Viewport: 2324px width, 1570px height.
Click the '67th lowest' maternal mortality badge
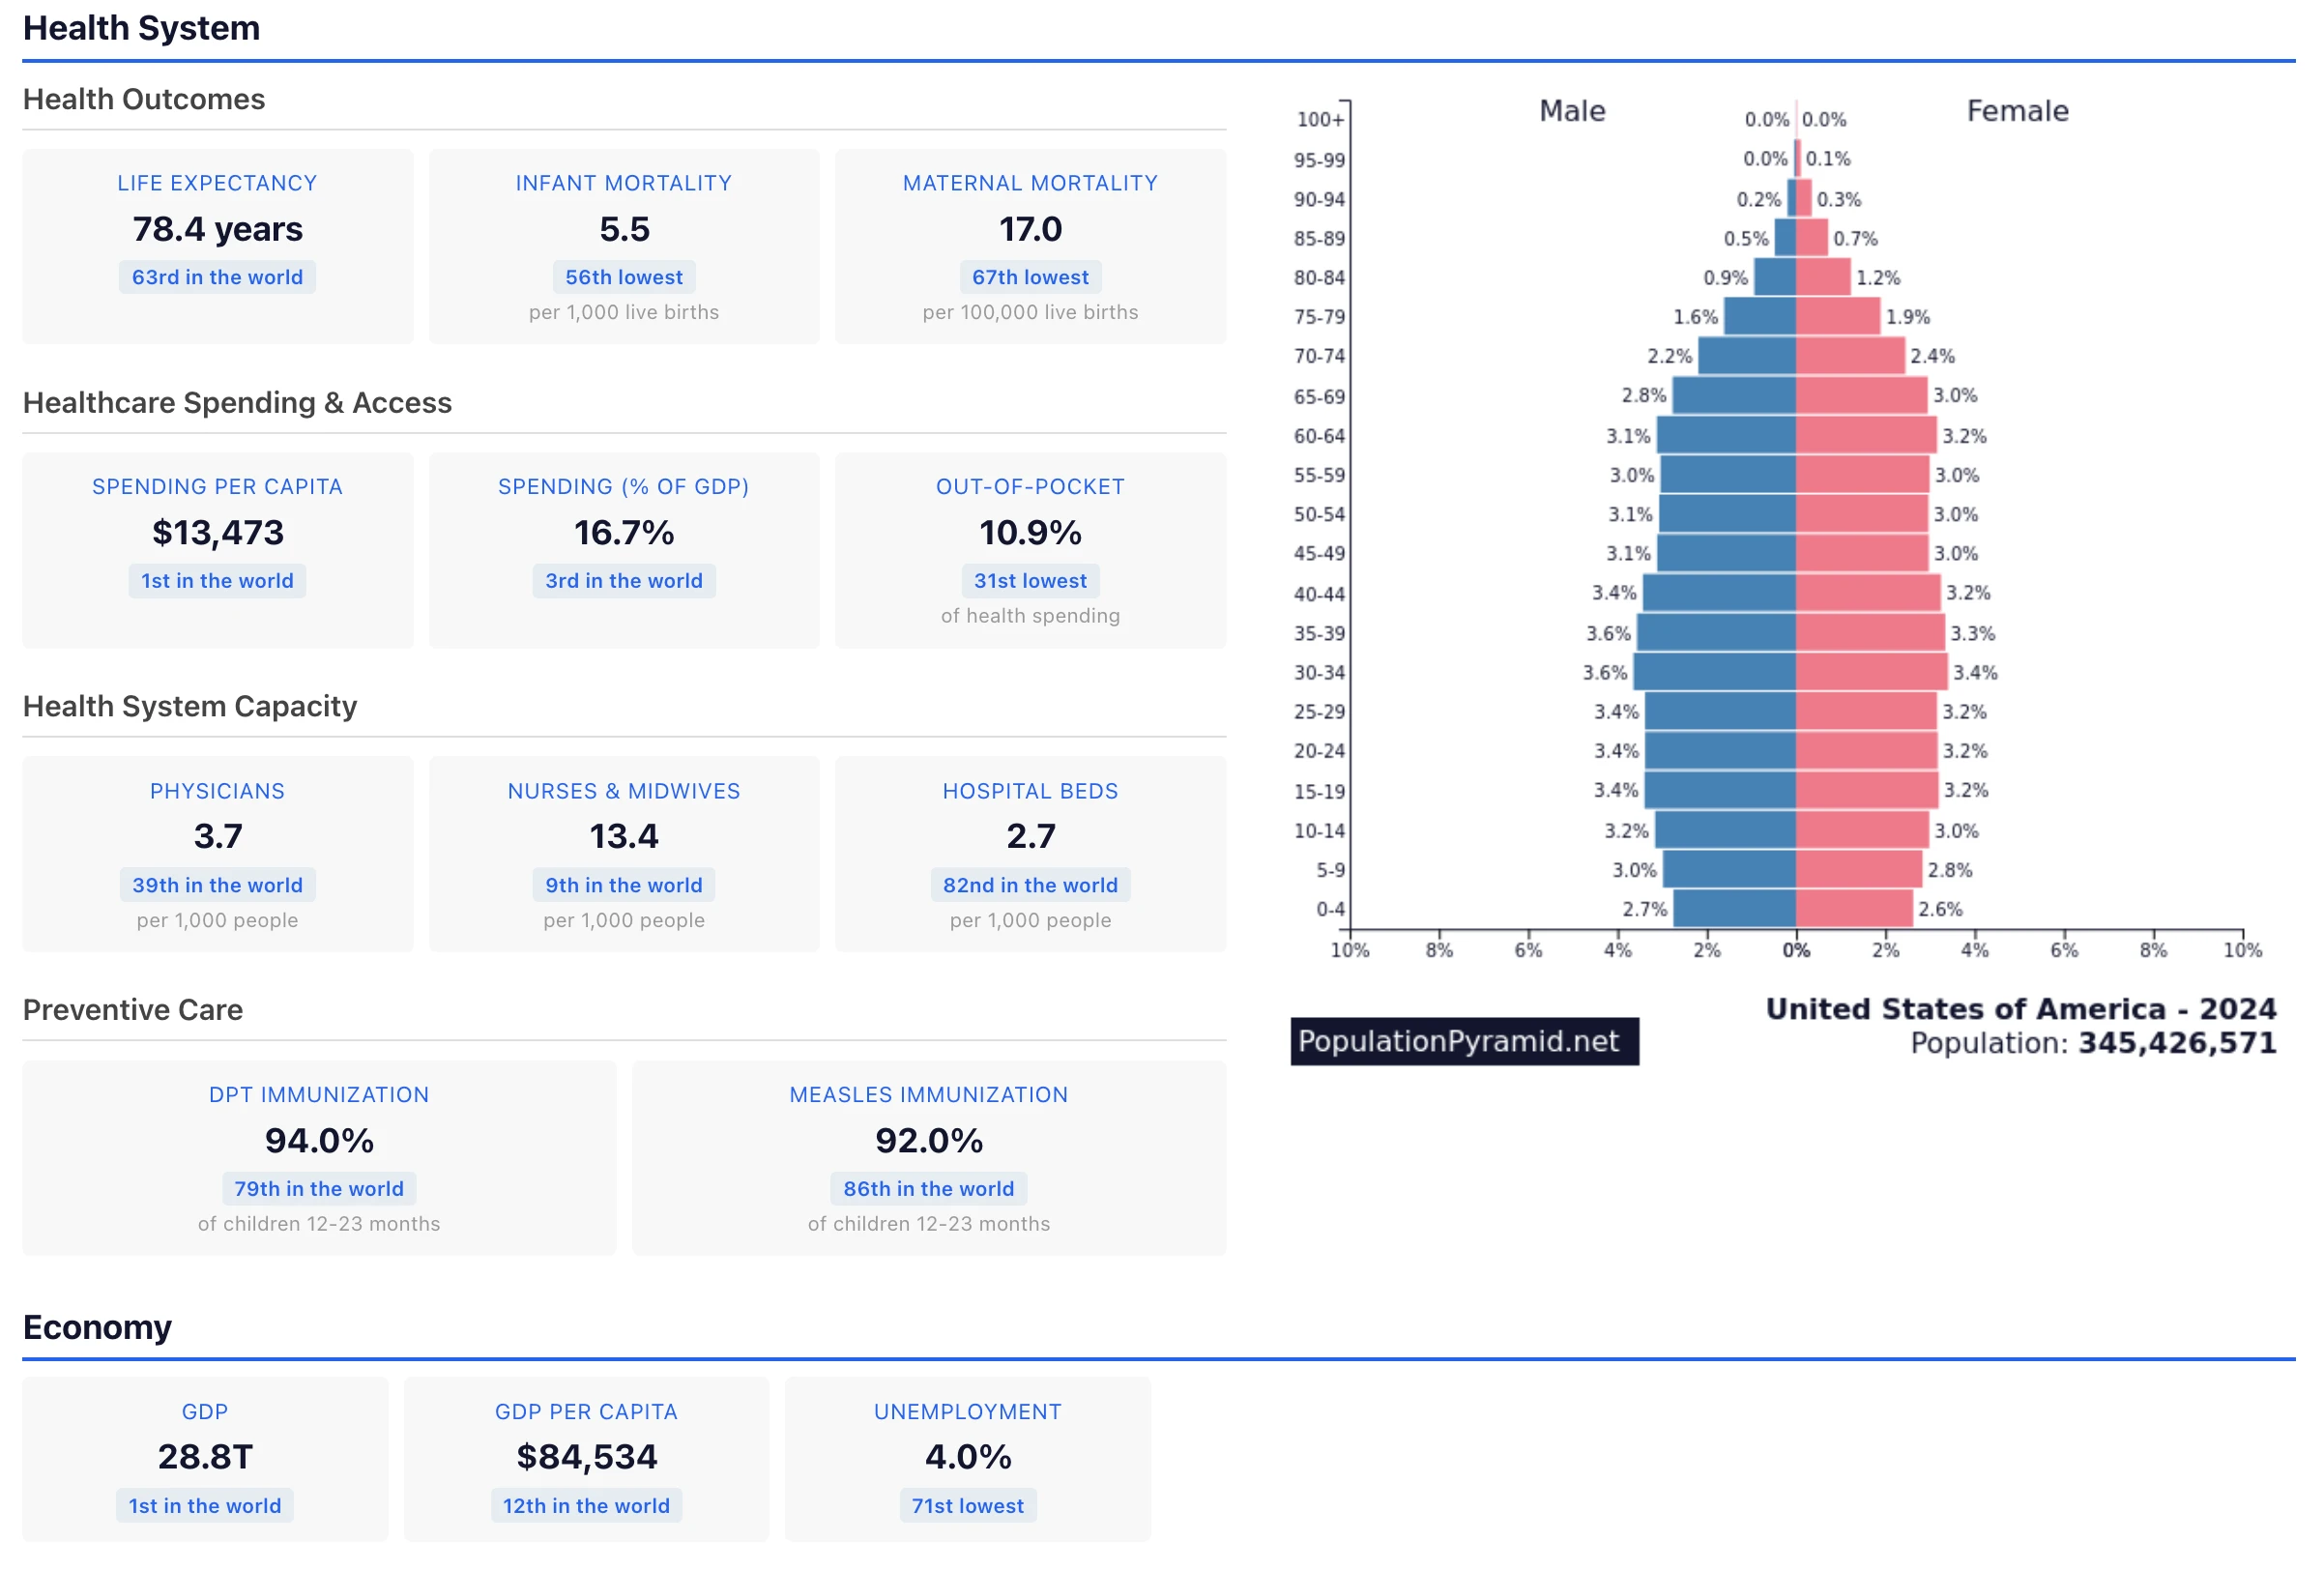click(x=1030, y=277)
